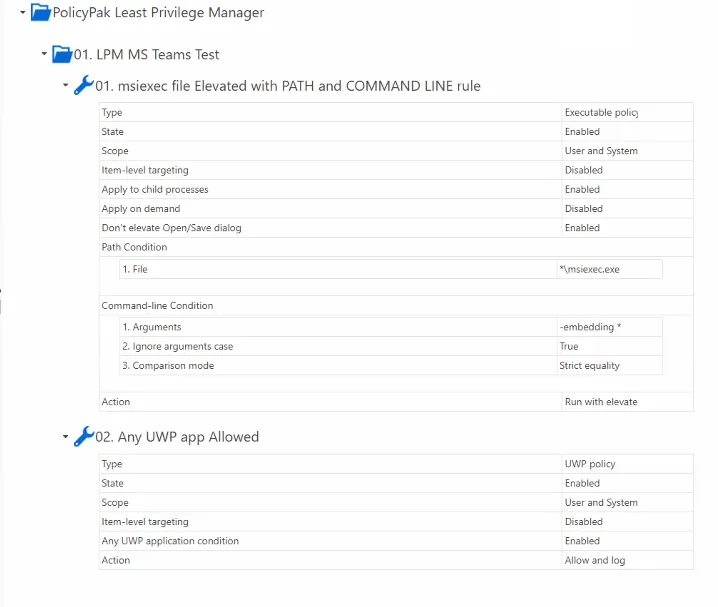The height and width of the screenshot is (607, 718).
Task: Click the PolicyPak Least Privilege Manager folder icon
Action: click(x=40, y=13)
